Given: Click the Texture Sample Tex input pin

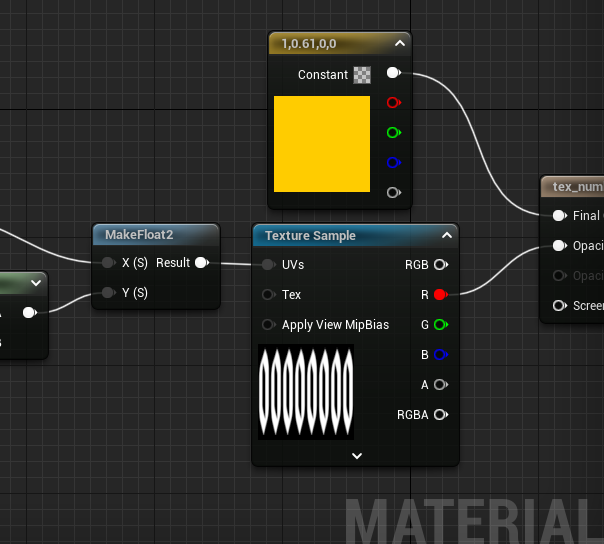Looking at the screenshot, I should pos(268,295).
